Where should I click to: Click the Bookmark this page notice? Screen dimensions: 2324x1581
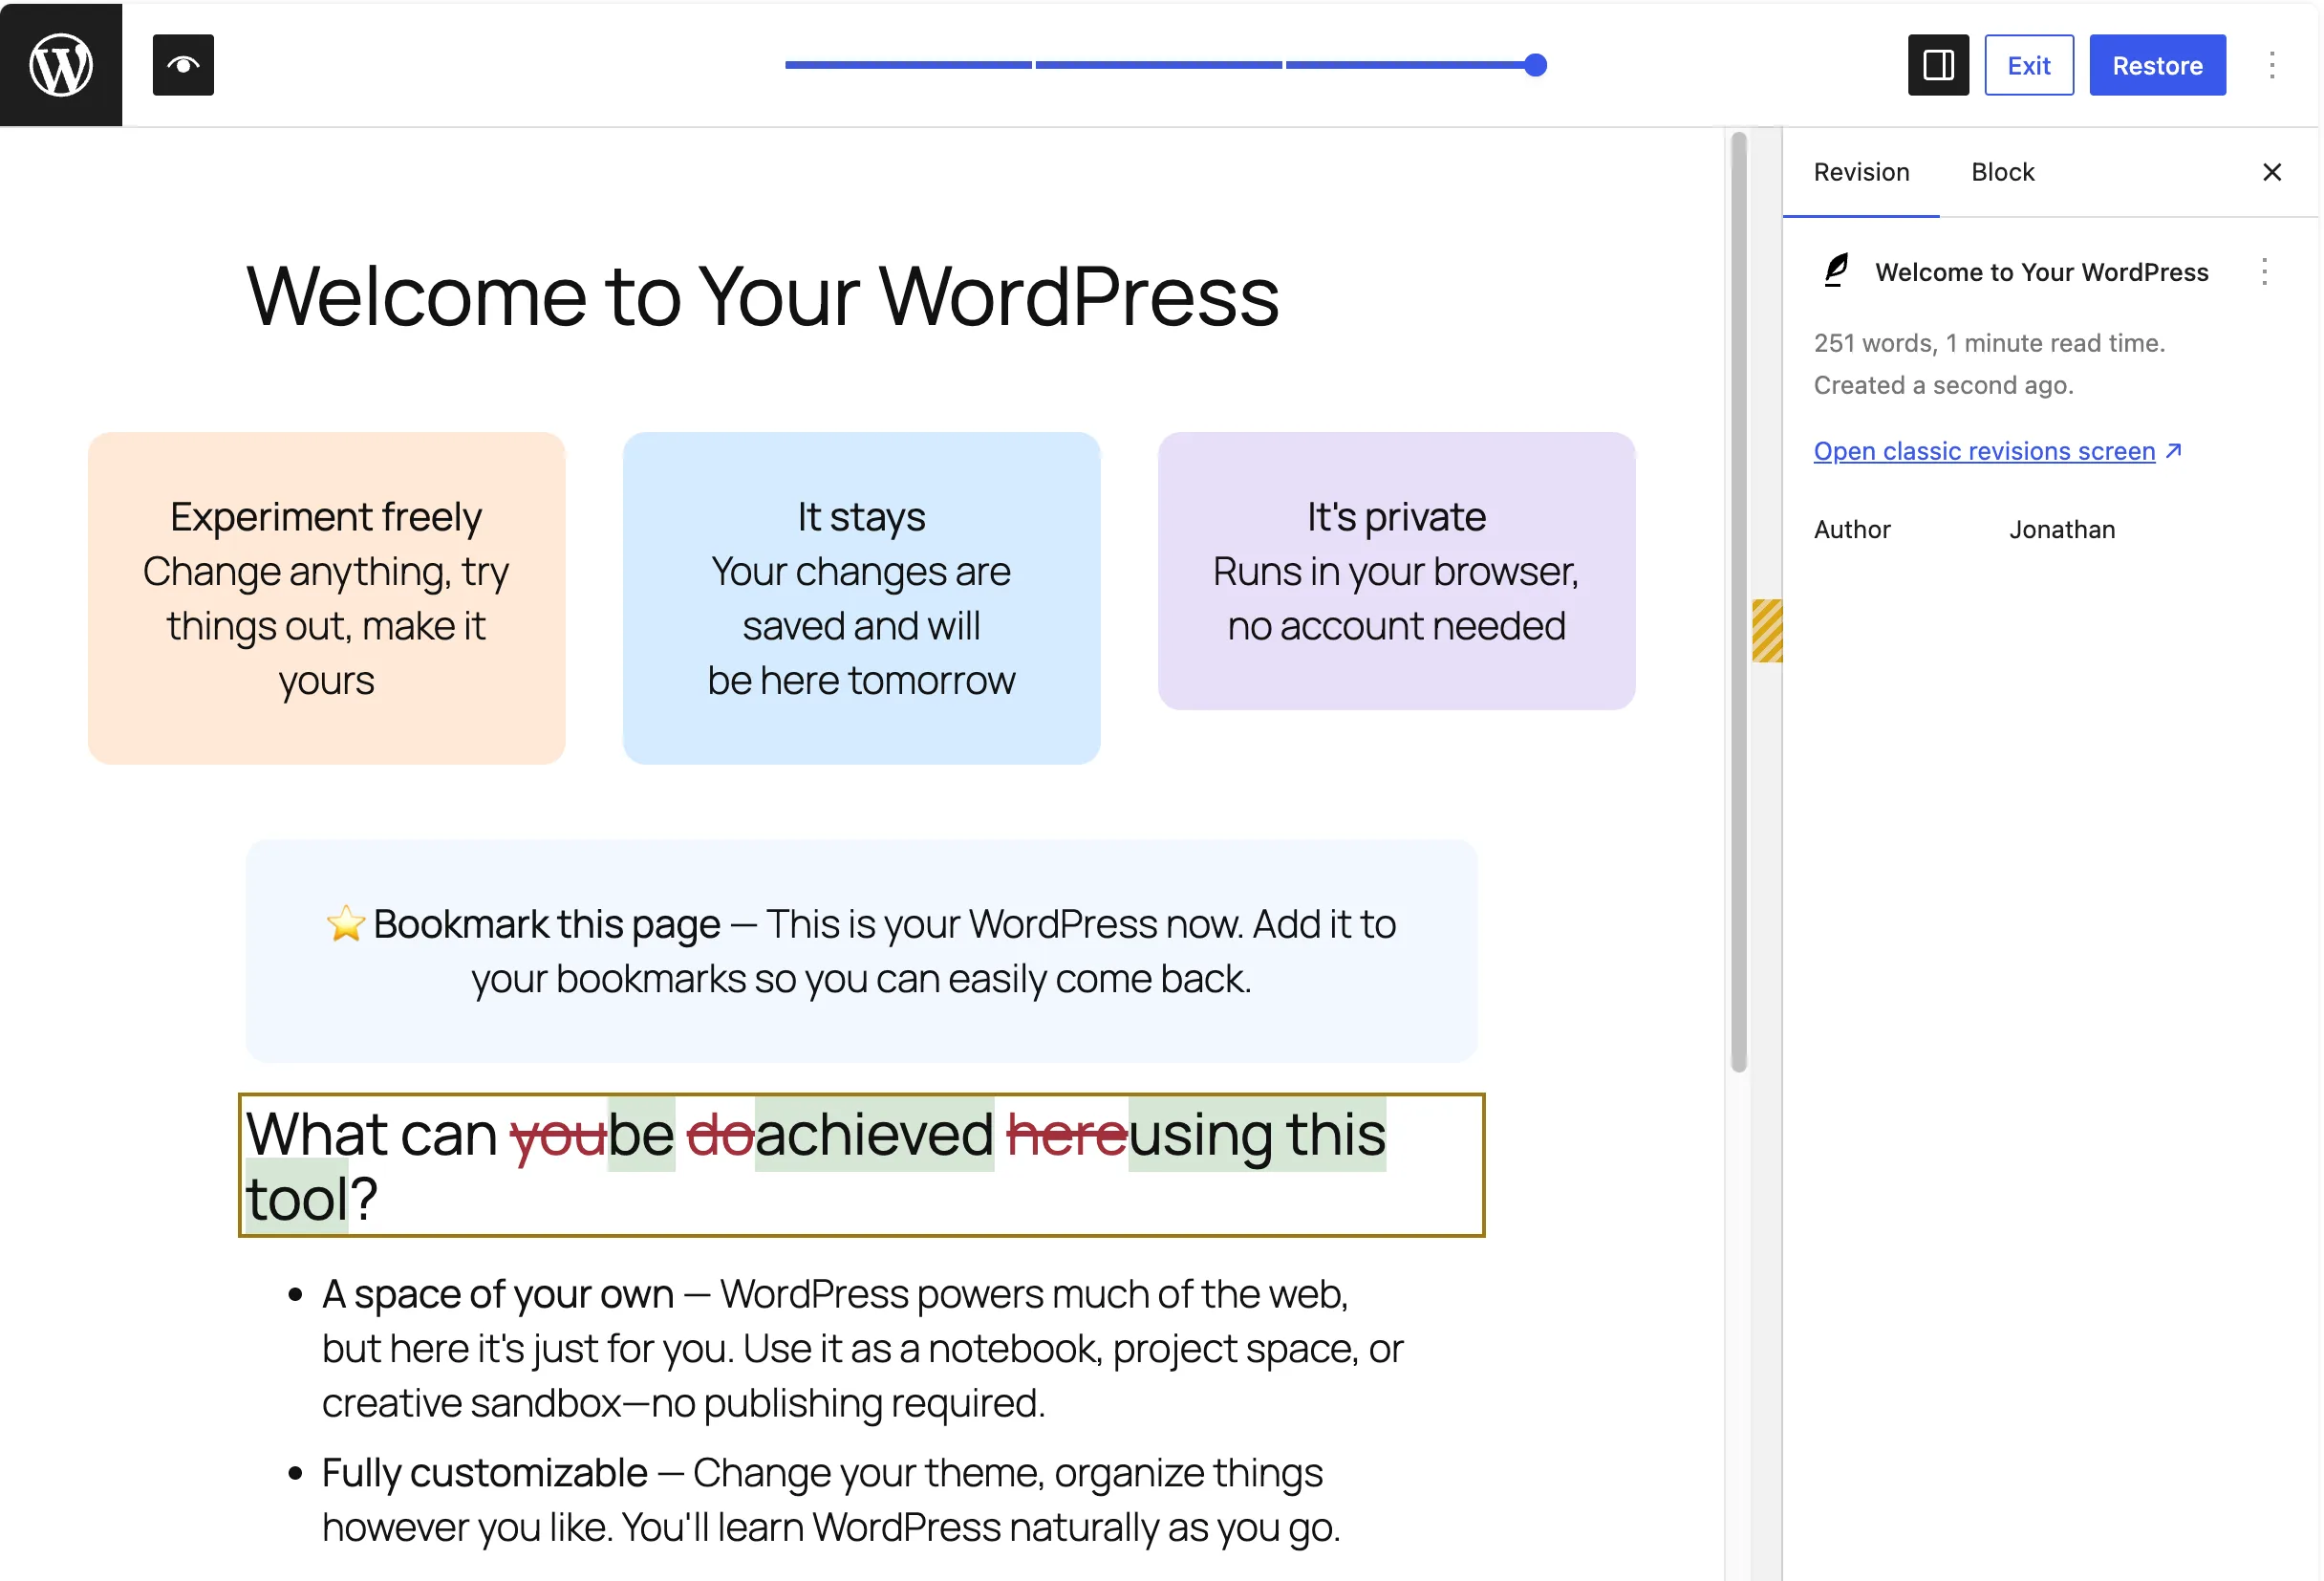pyautogui.click(x=861, y=951)
